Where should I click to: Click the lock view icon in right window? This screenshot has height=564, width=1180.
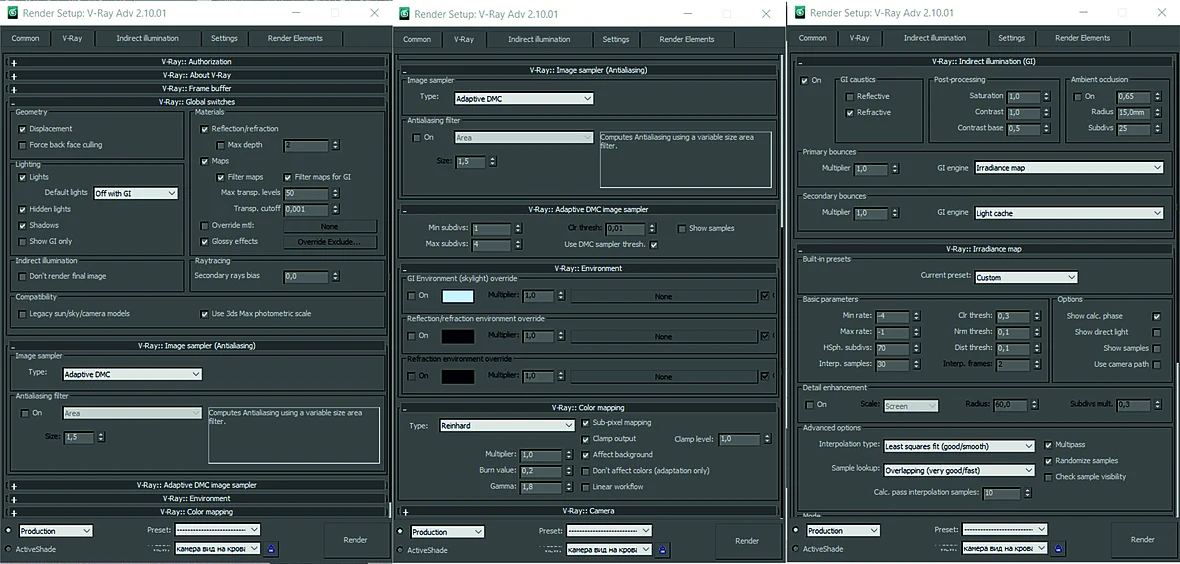click(x=1059, y=549)
